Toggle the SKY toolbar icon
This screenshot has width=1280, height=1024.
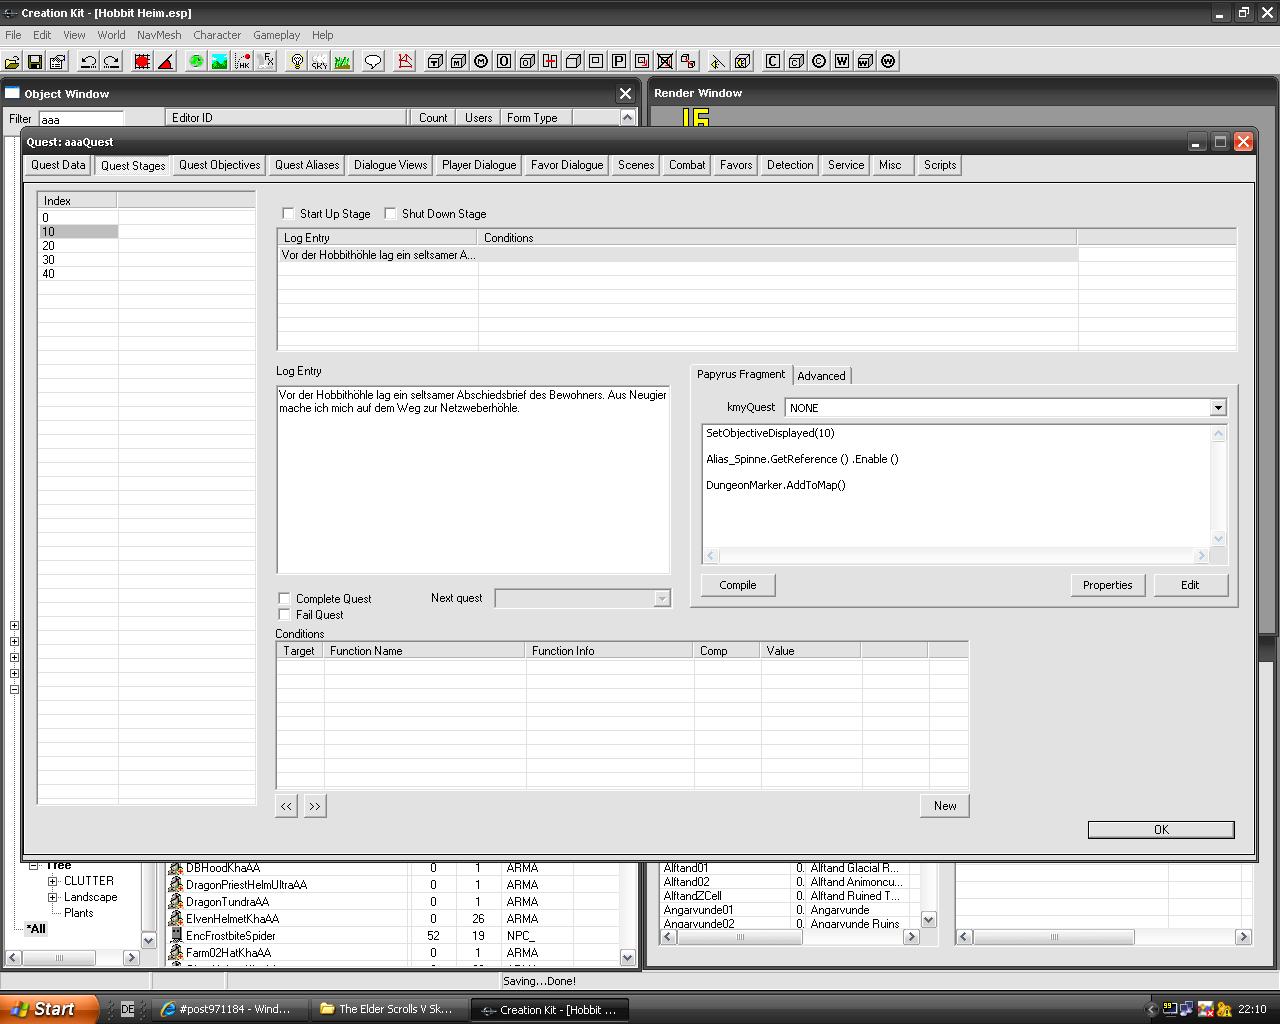coord(319,62)
